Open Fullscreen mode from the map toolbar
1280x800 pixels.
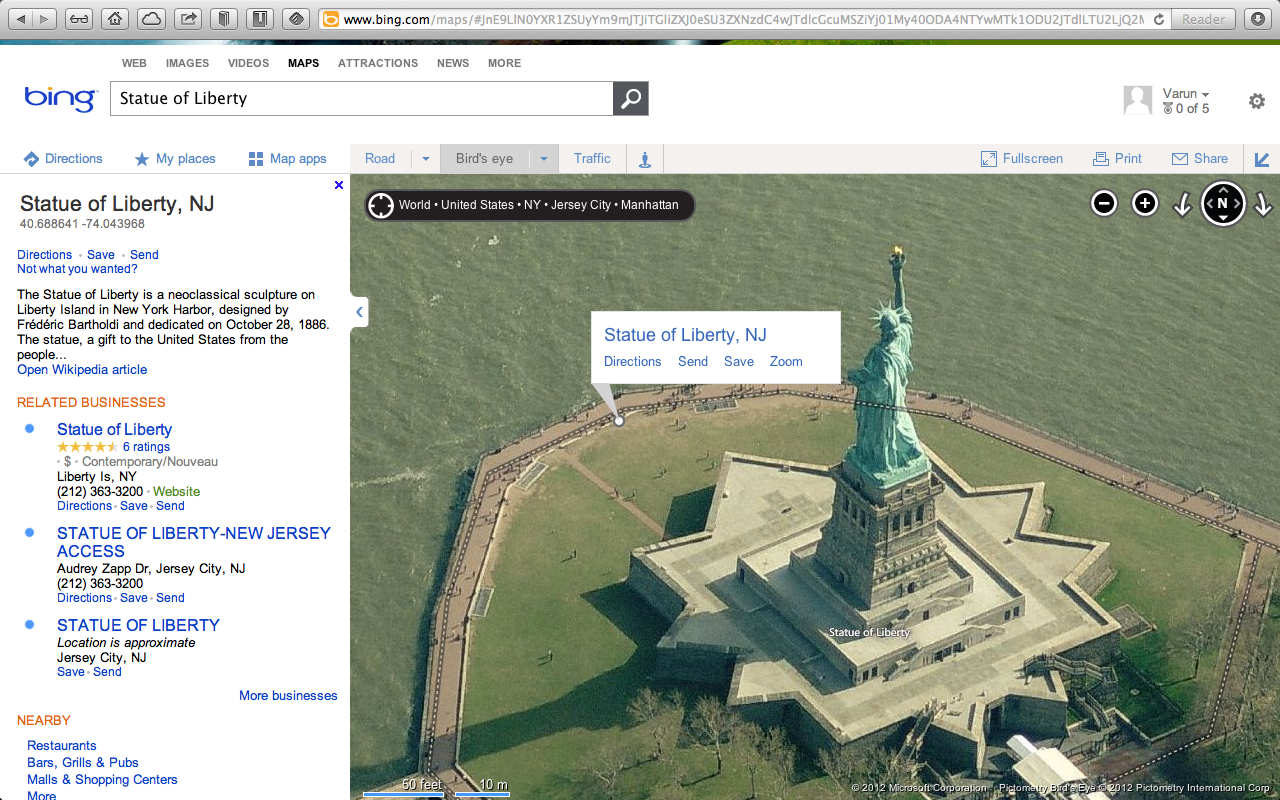tap(1021, 158)
